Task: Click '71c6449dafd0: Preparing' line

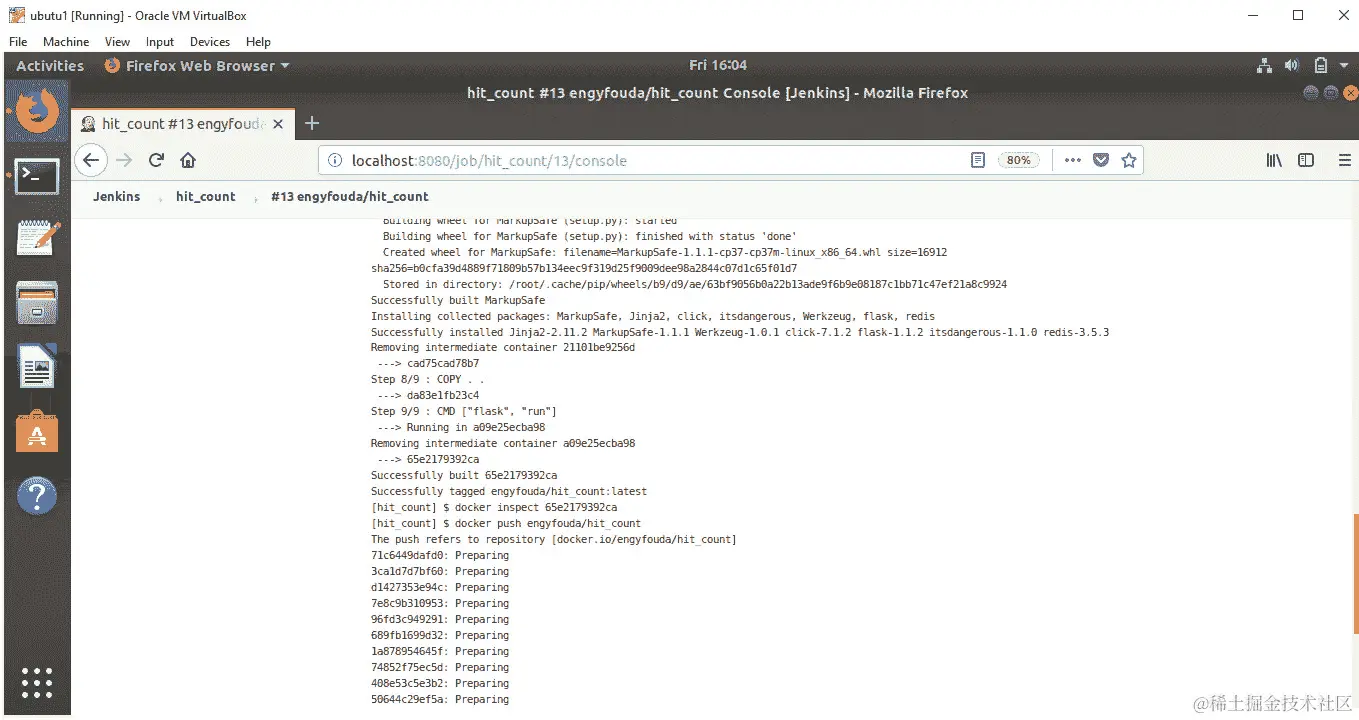Action: pyautogui.click(x=440, y=556)
